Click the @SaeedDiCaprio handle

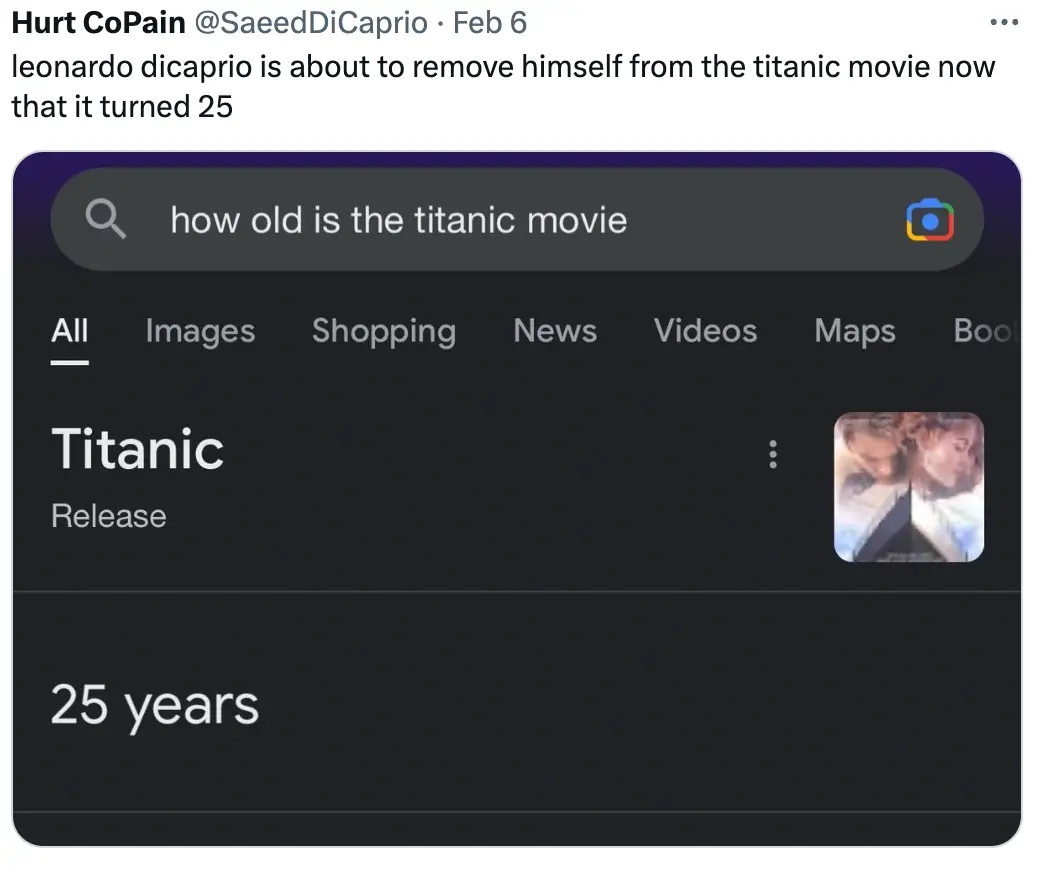coord(310,22)
